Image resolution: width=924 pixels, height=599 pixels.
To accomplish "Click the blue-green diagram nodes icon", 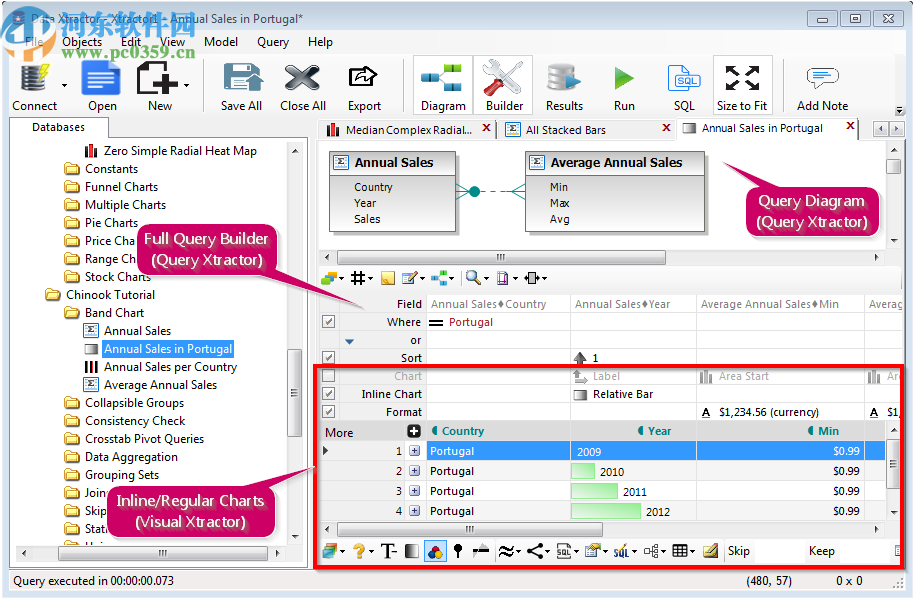I will coord(439,278).
